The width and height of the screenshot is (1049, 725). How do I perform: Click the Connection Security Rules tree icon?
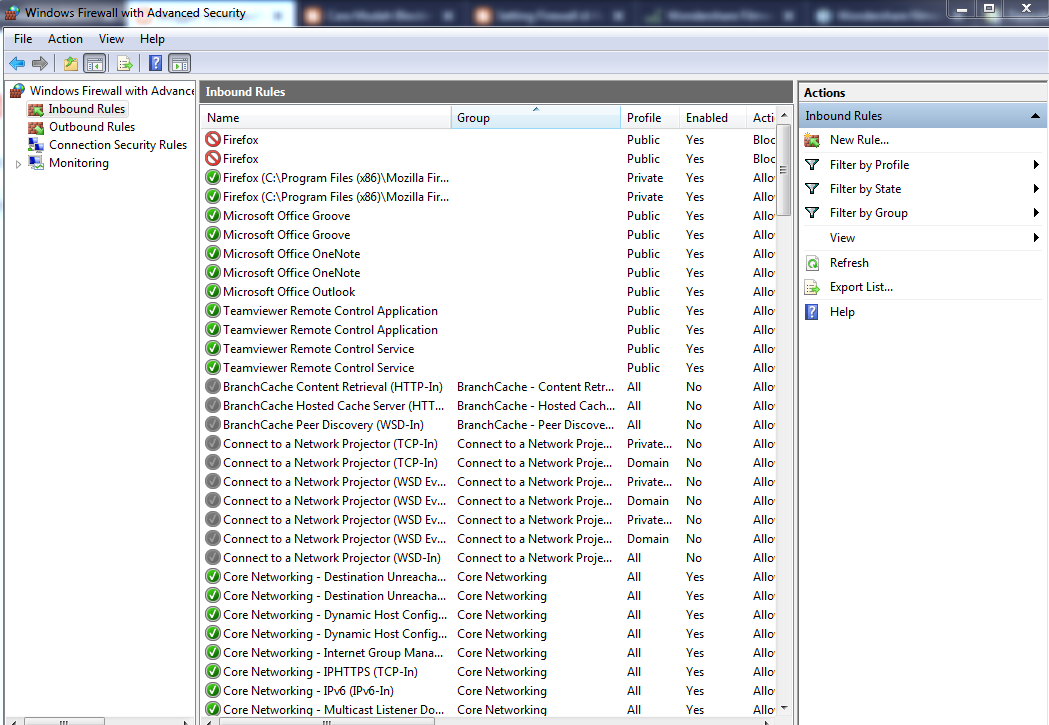[x=35, y=144]
